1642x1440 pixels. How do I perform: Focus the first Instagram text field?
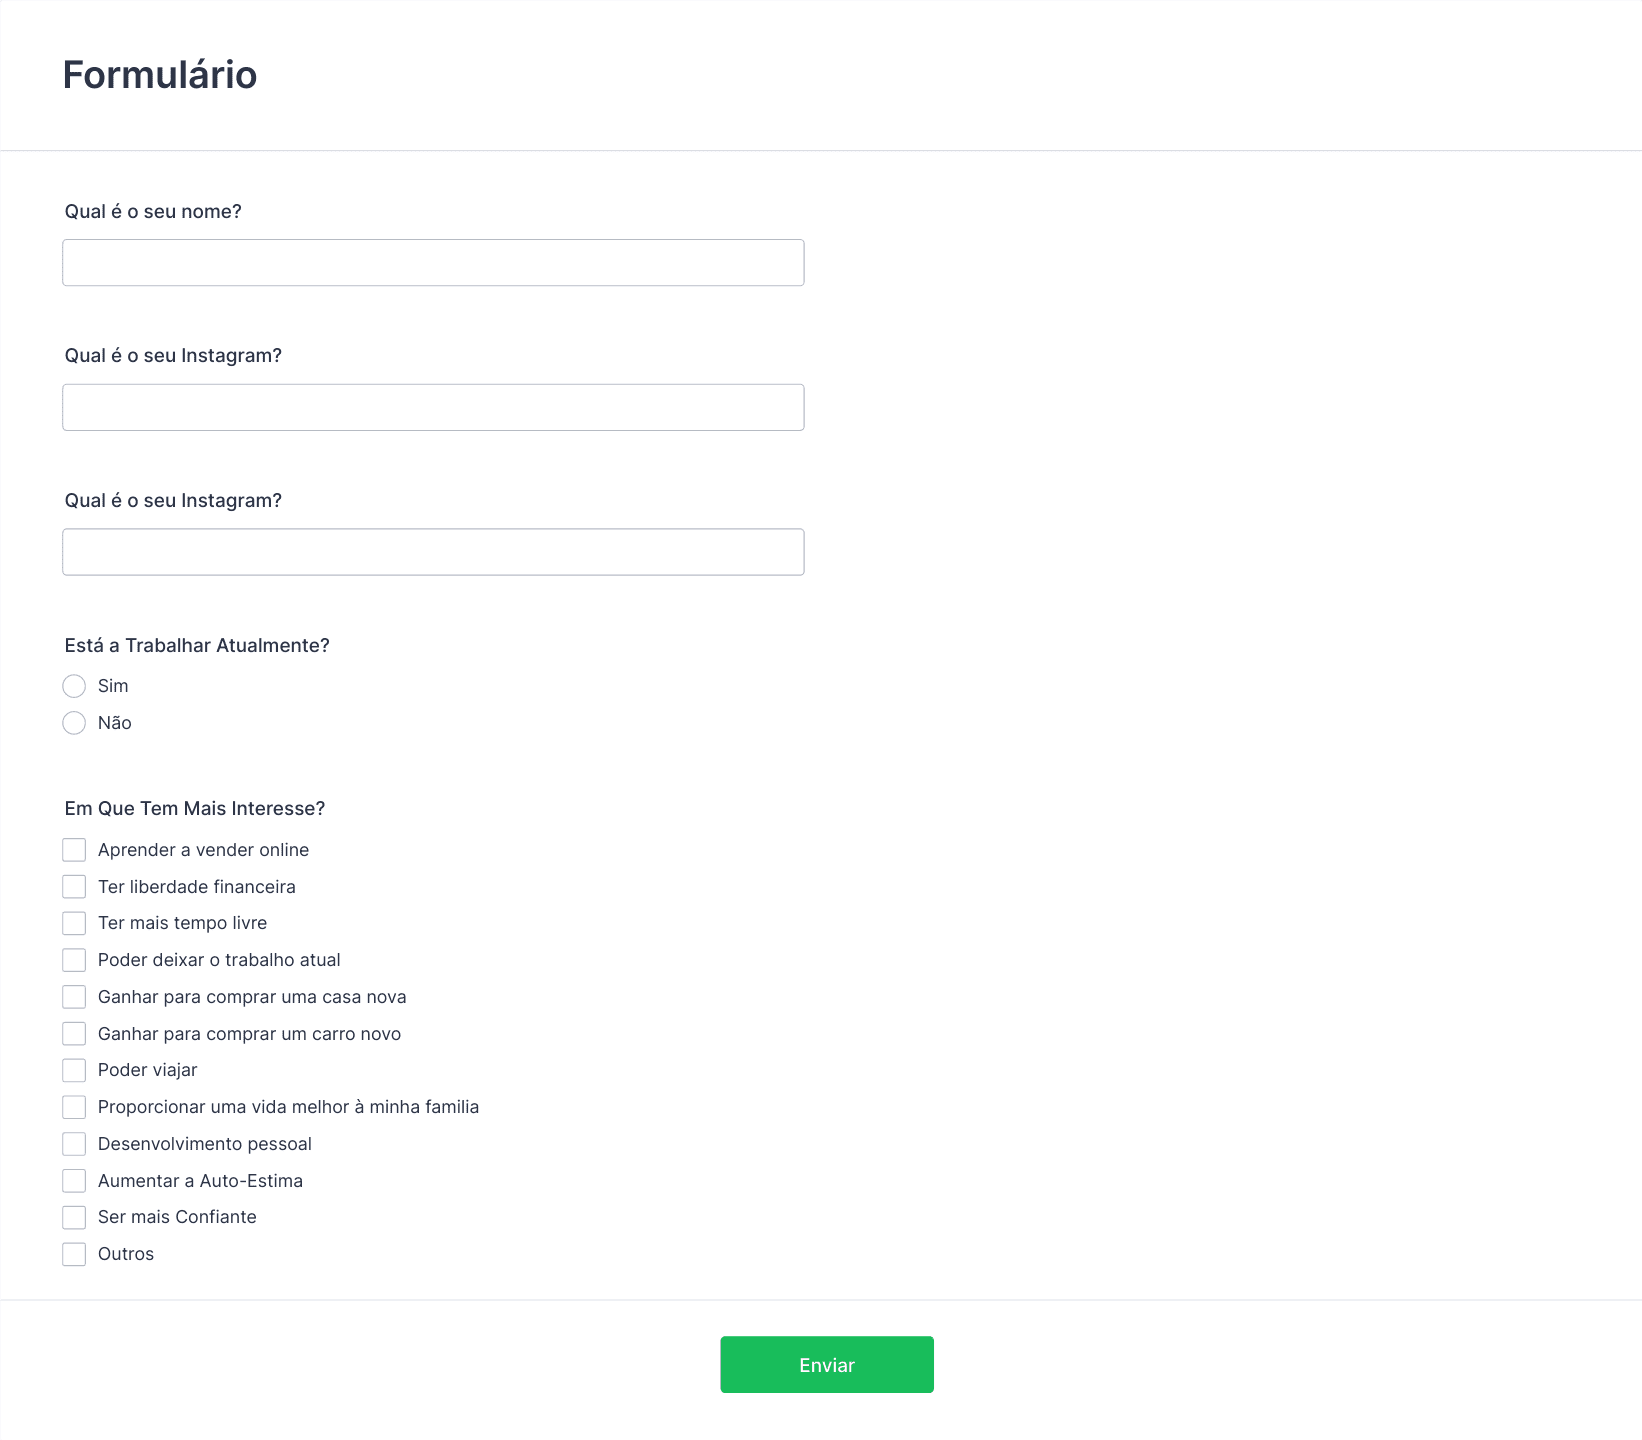[433, 408]
